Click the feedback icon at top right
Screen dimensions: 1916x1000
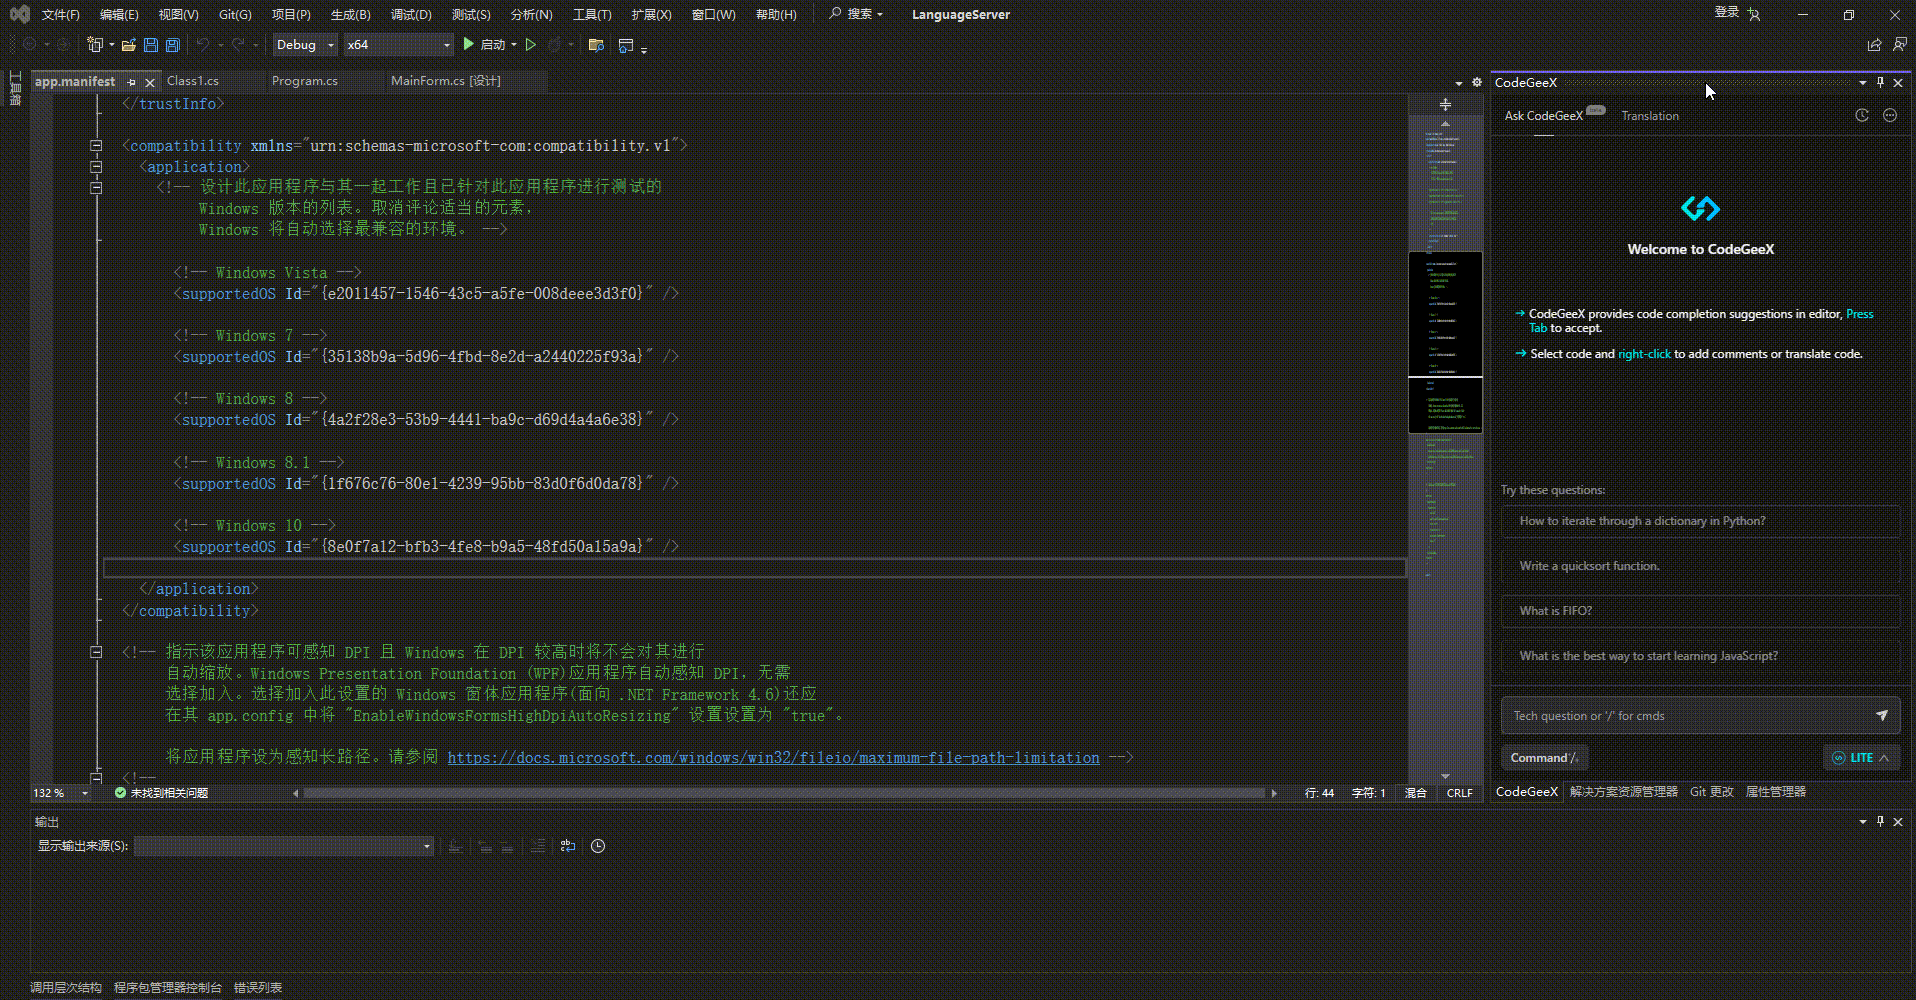pos(1899,44)
